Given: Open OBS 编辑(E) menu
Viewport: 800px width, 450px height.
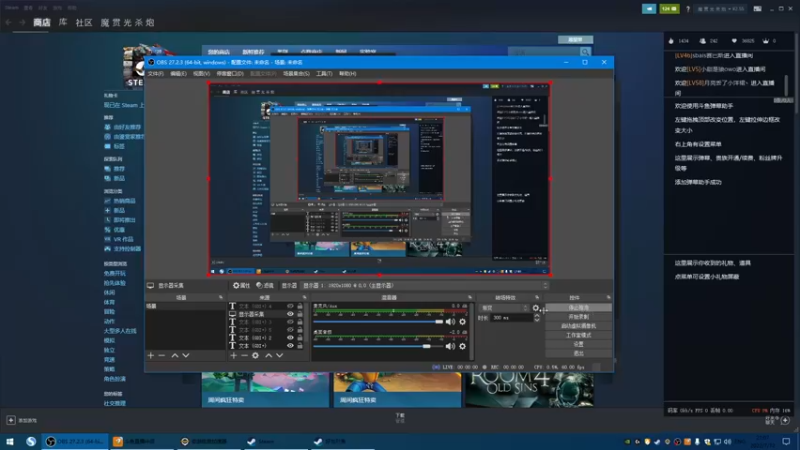Looking at the screenshot, I should [178, 74].
